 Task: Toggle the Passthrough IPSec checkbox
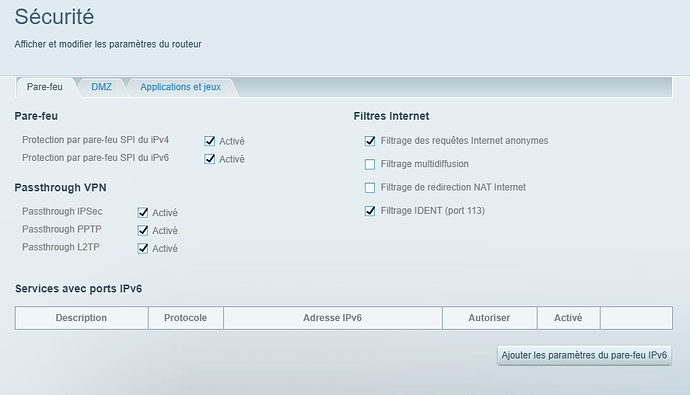point(143,212)
